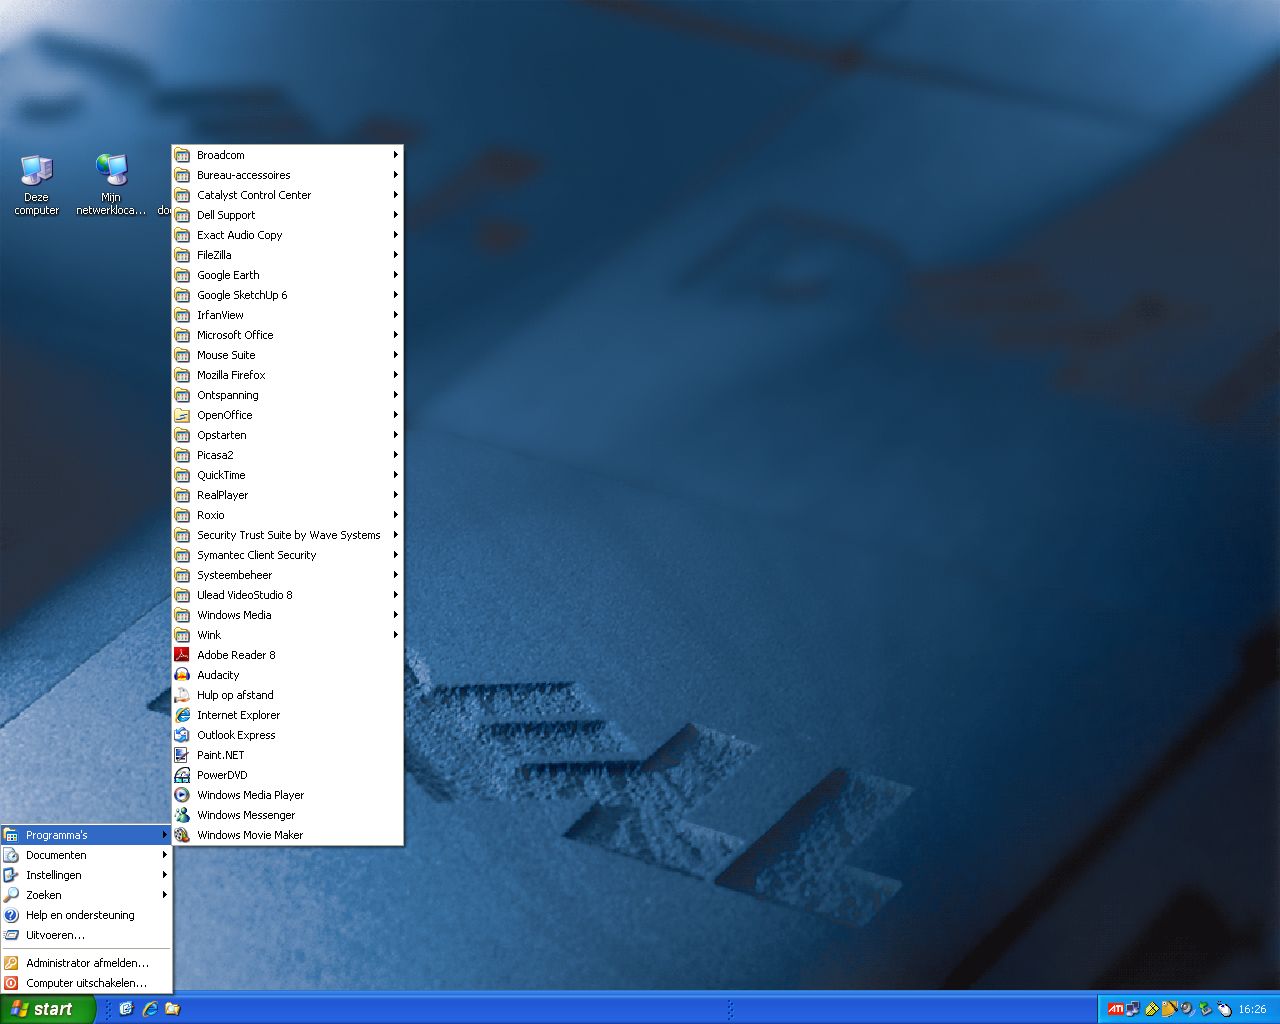The image size is (1280, 1024).
Task: Launch Paint.NET
Action: point(288,755)
